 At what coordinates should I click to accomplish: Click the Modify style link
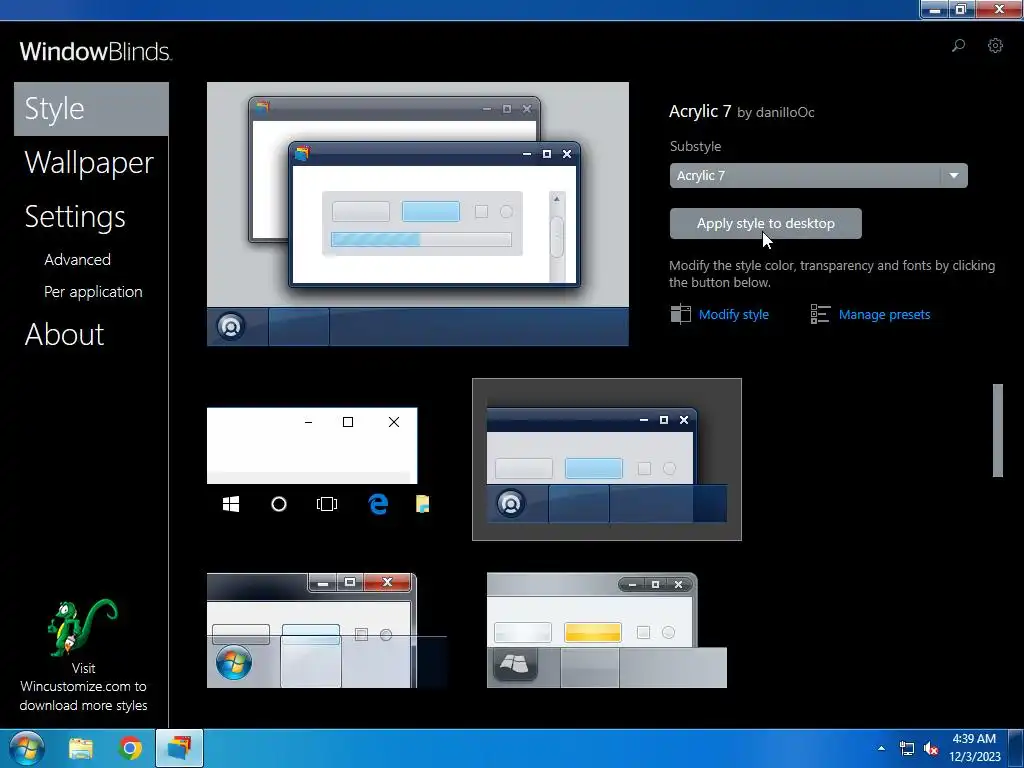click(733, 315)
